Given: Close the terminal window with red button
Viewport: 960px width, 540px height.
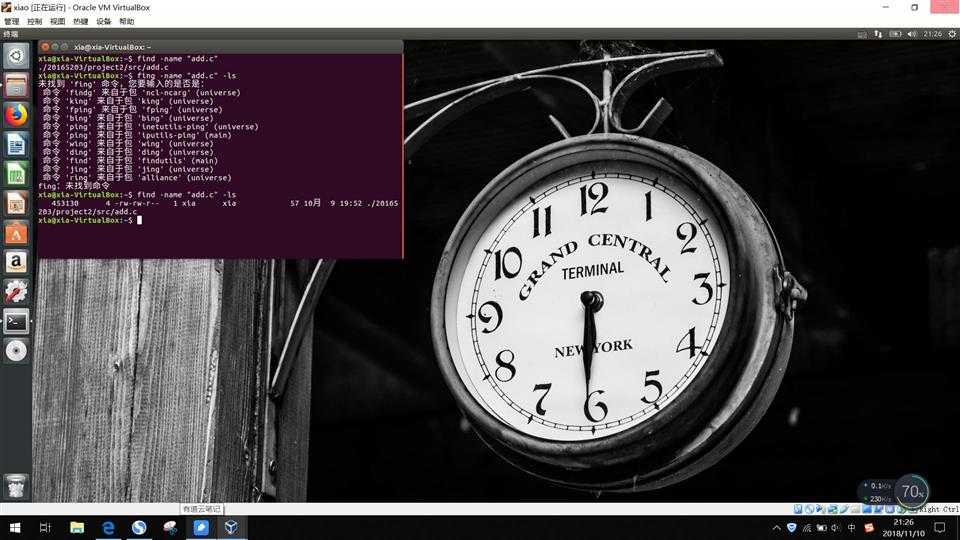Looking at the screenshot, I should (x=45, y=47).
